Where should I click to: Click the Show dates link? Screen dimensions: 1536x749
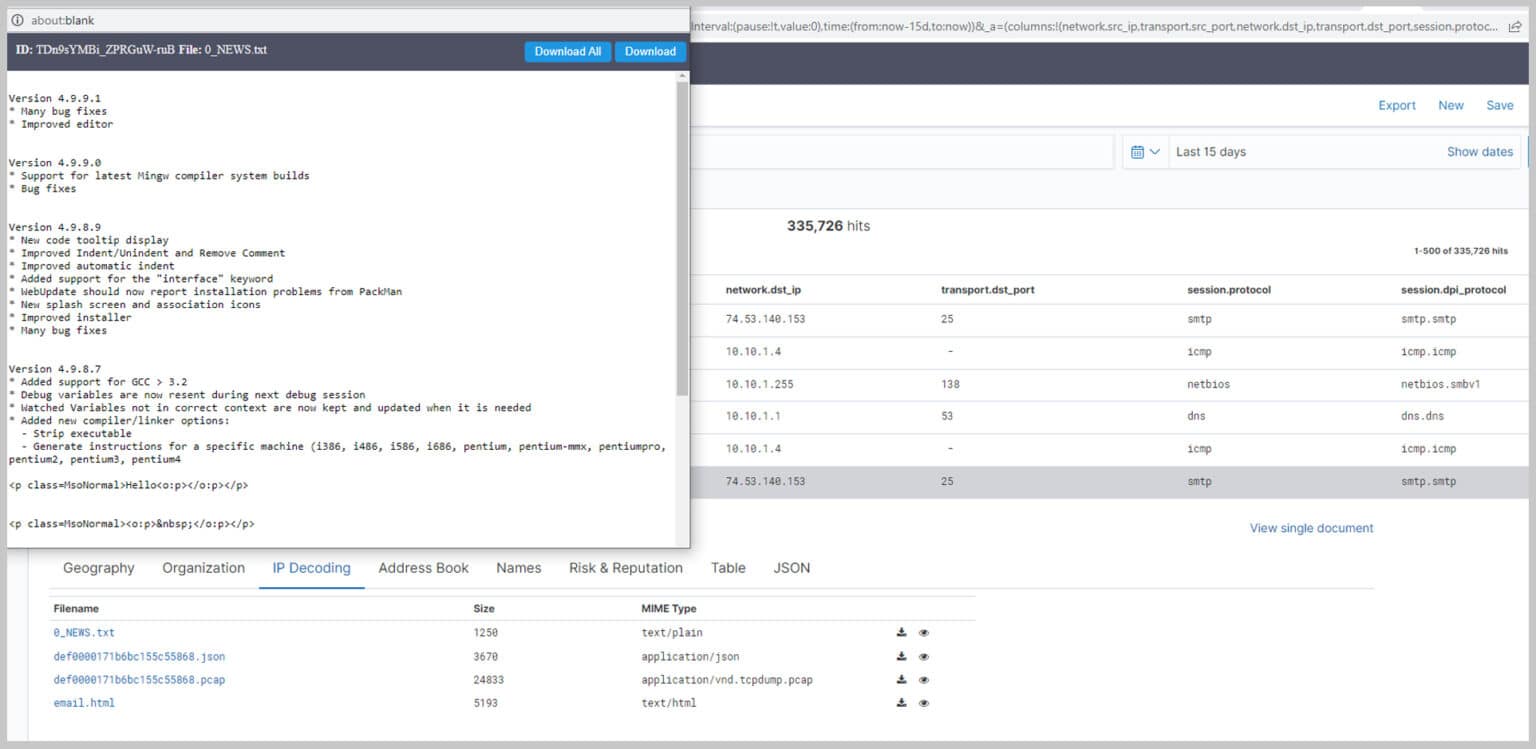[x=1479, y=152]
